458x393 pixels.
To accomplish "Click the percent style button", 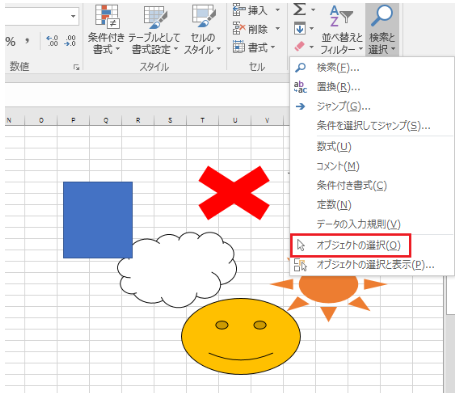I will (11, 41).
